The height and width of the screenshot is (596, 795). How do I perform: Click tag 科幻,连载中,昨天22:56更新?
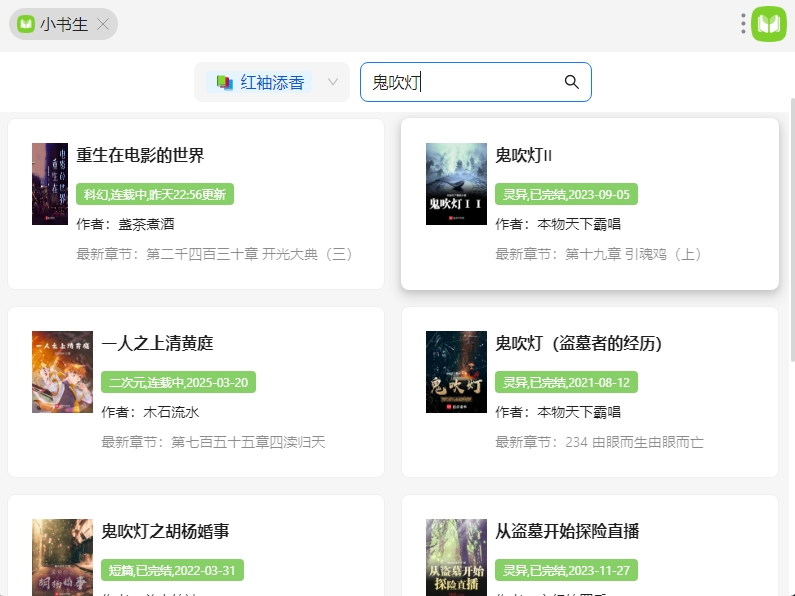click(x=155, y=194)
